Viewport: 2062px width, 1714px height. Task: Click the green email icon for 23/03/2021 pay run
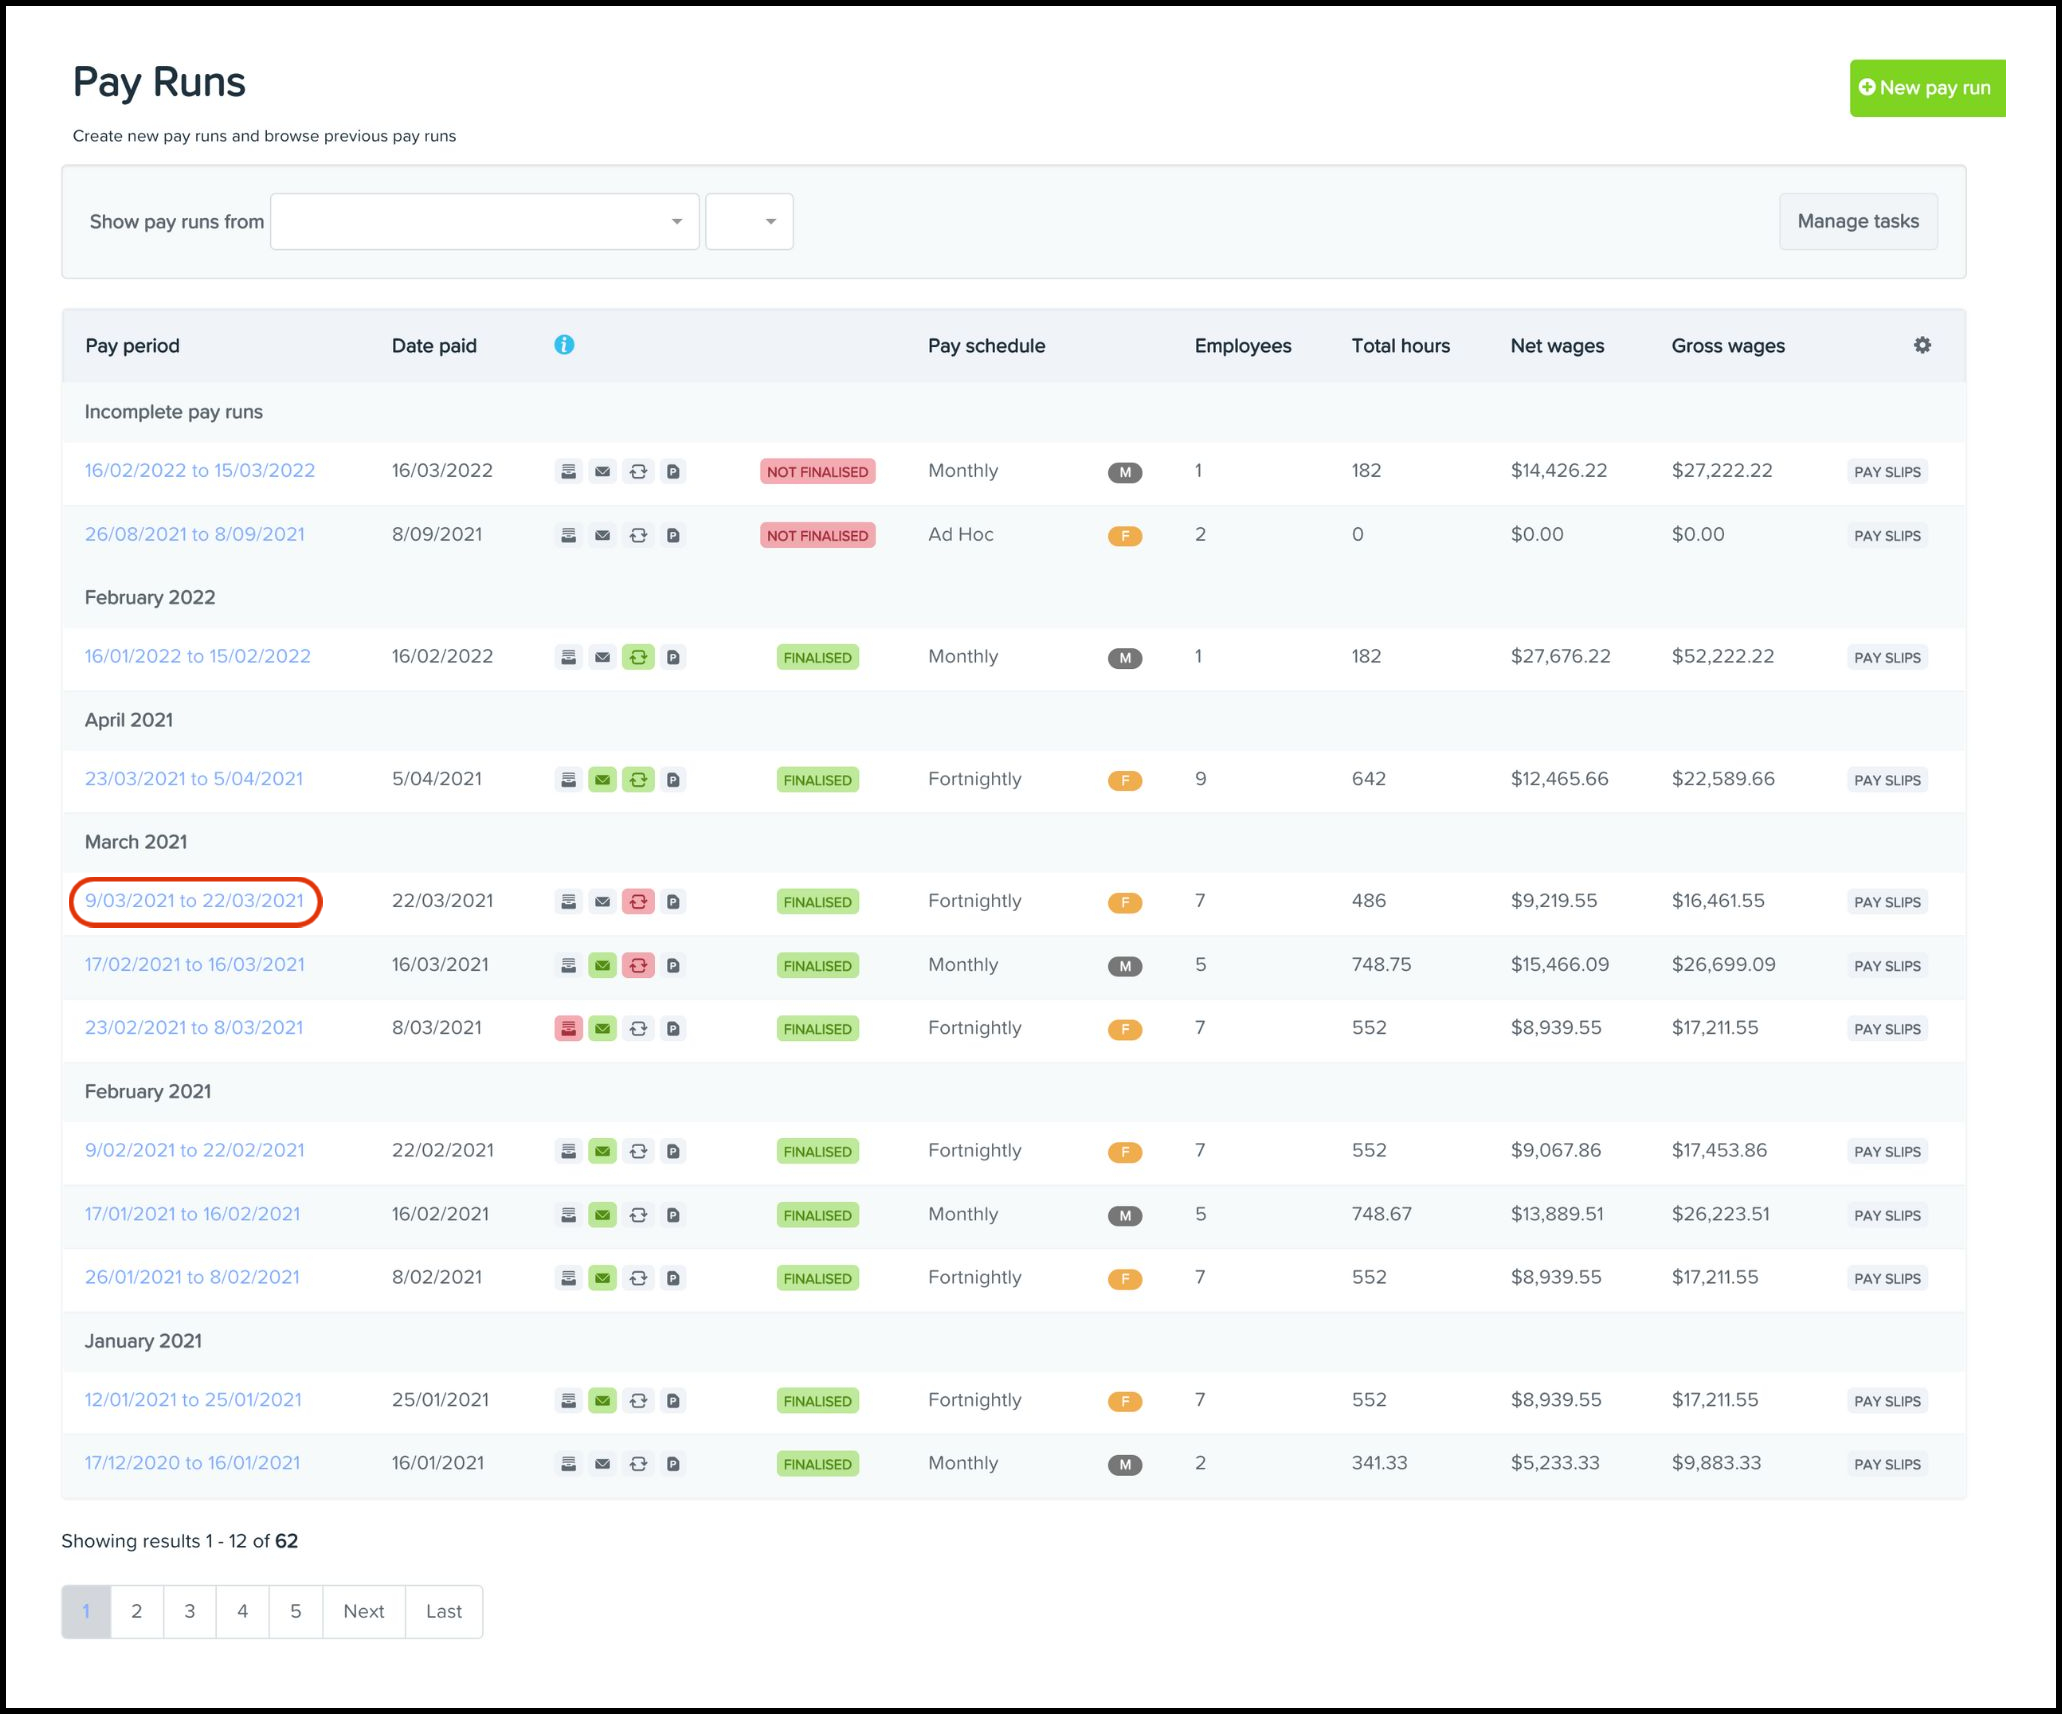(602, 780)
